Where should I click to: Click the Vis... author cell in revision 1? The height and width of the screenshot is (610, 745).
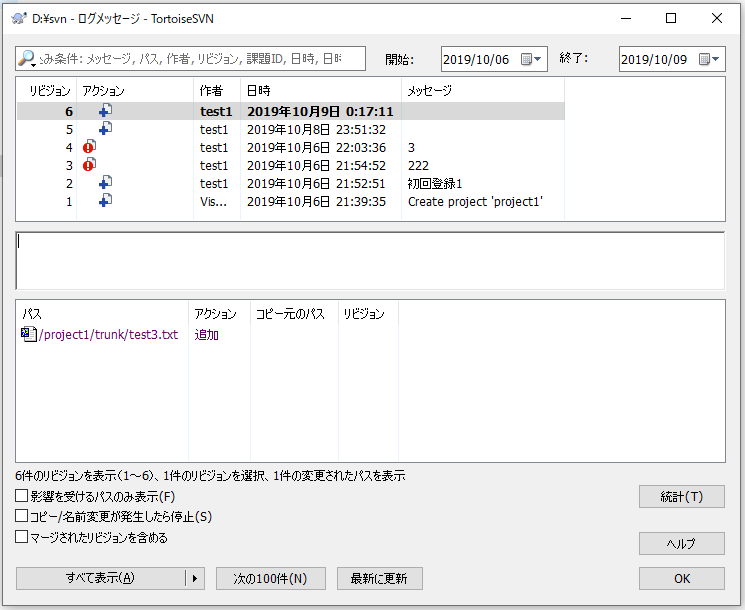point(213,201)
